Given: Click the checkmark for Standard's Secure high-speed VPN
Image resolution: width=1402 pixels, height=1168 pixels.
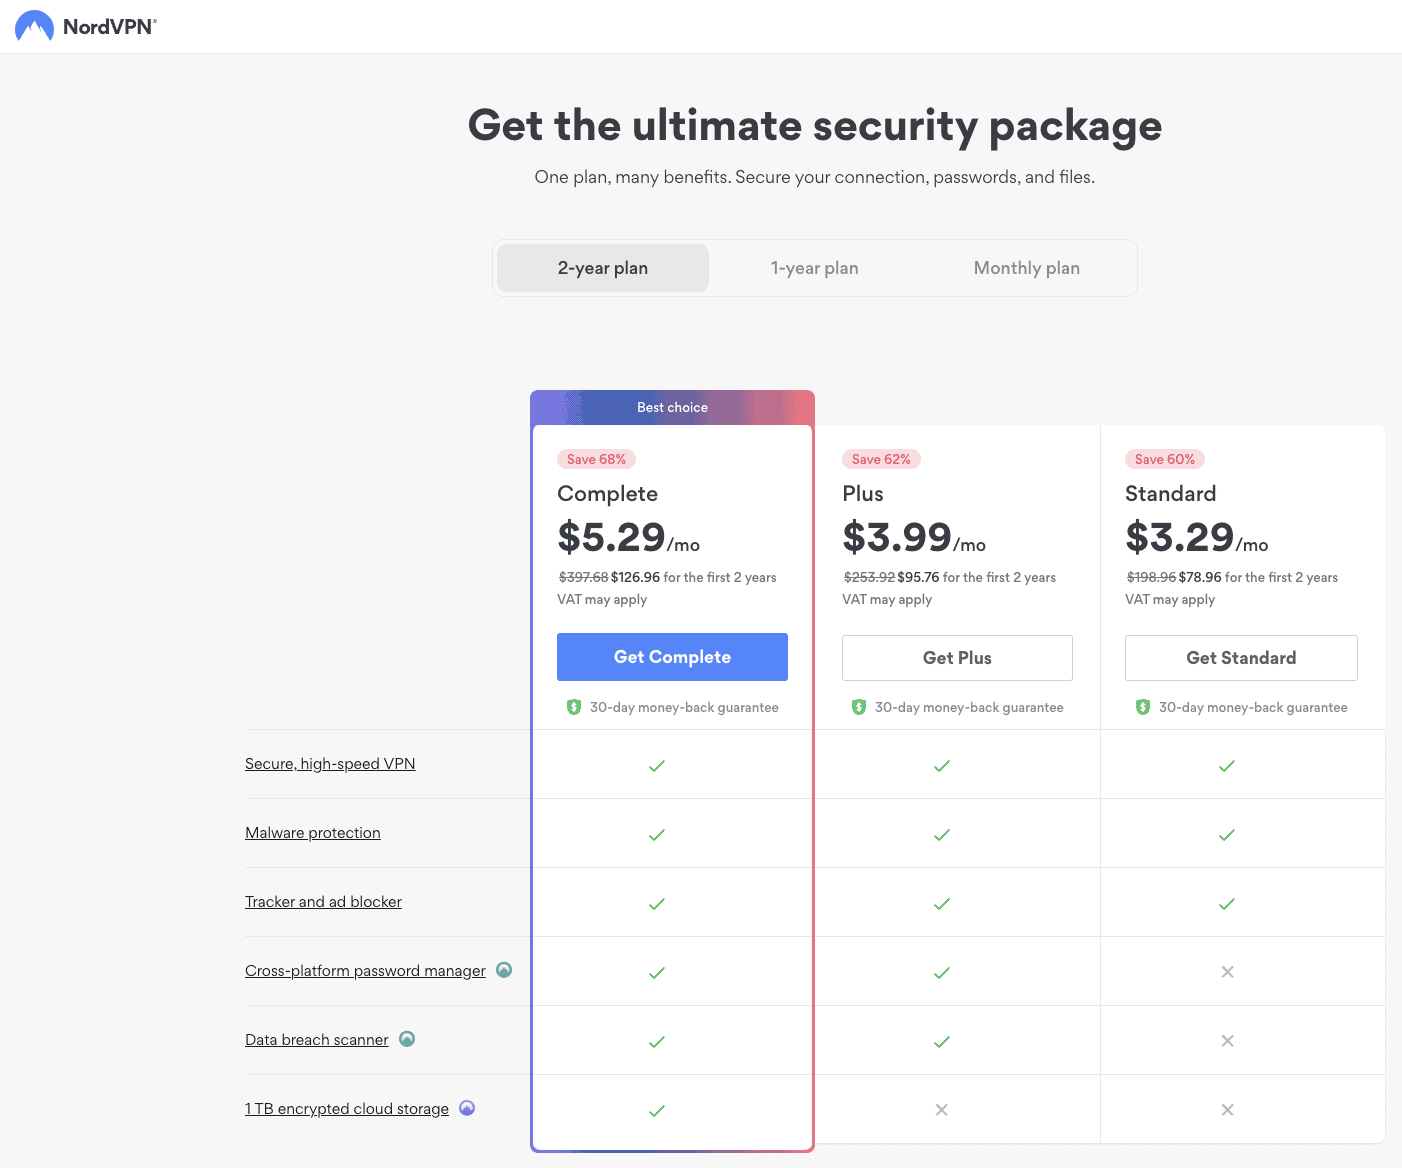Looking at the screenshot, I should (1226, 765).
